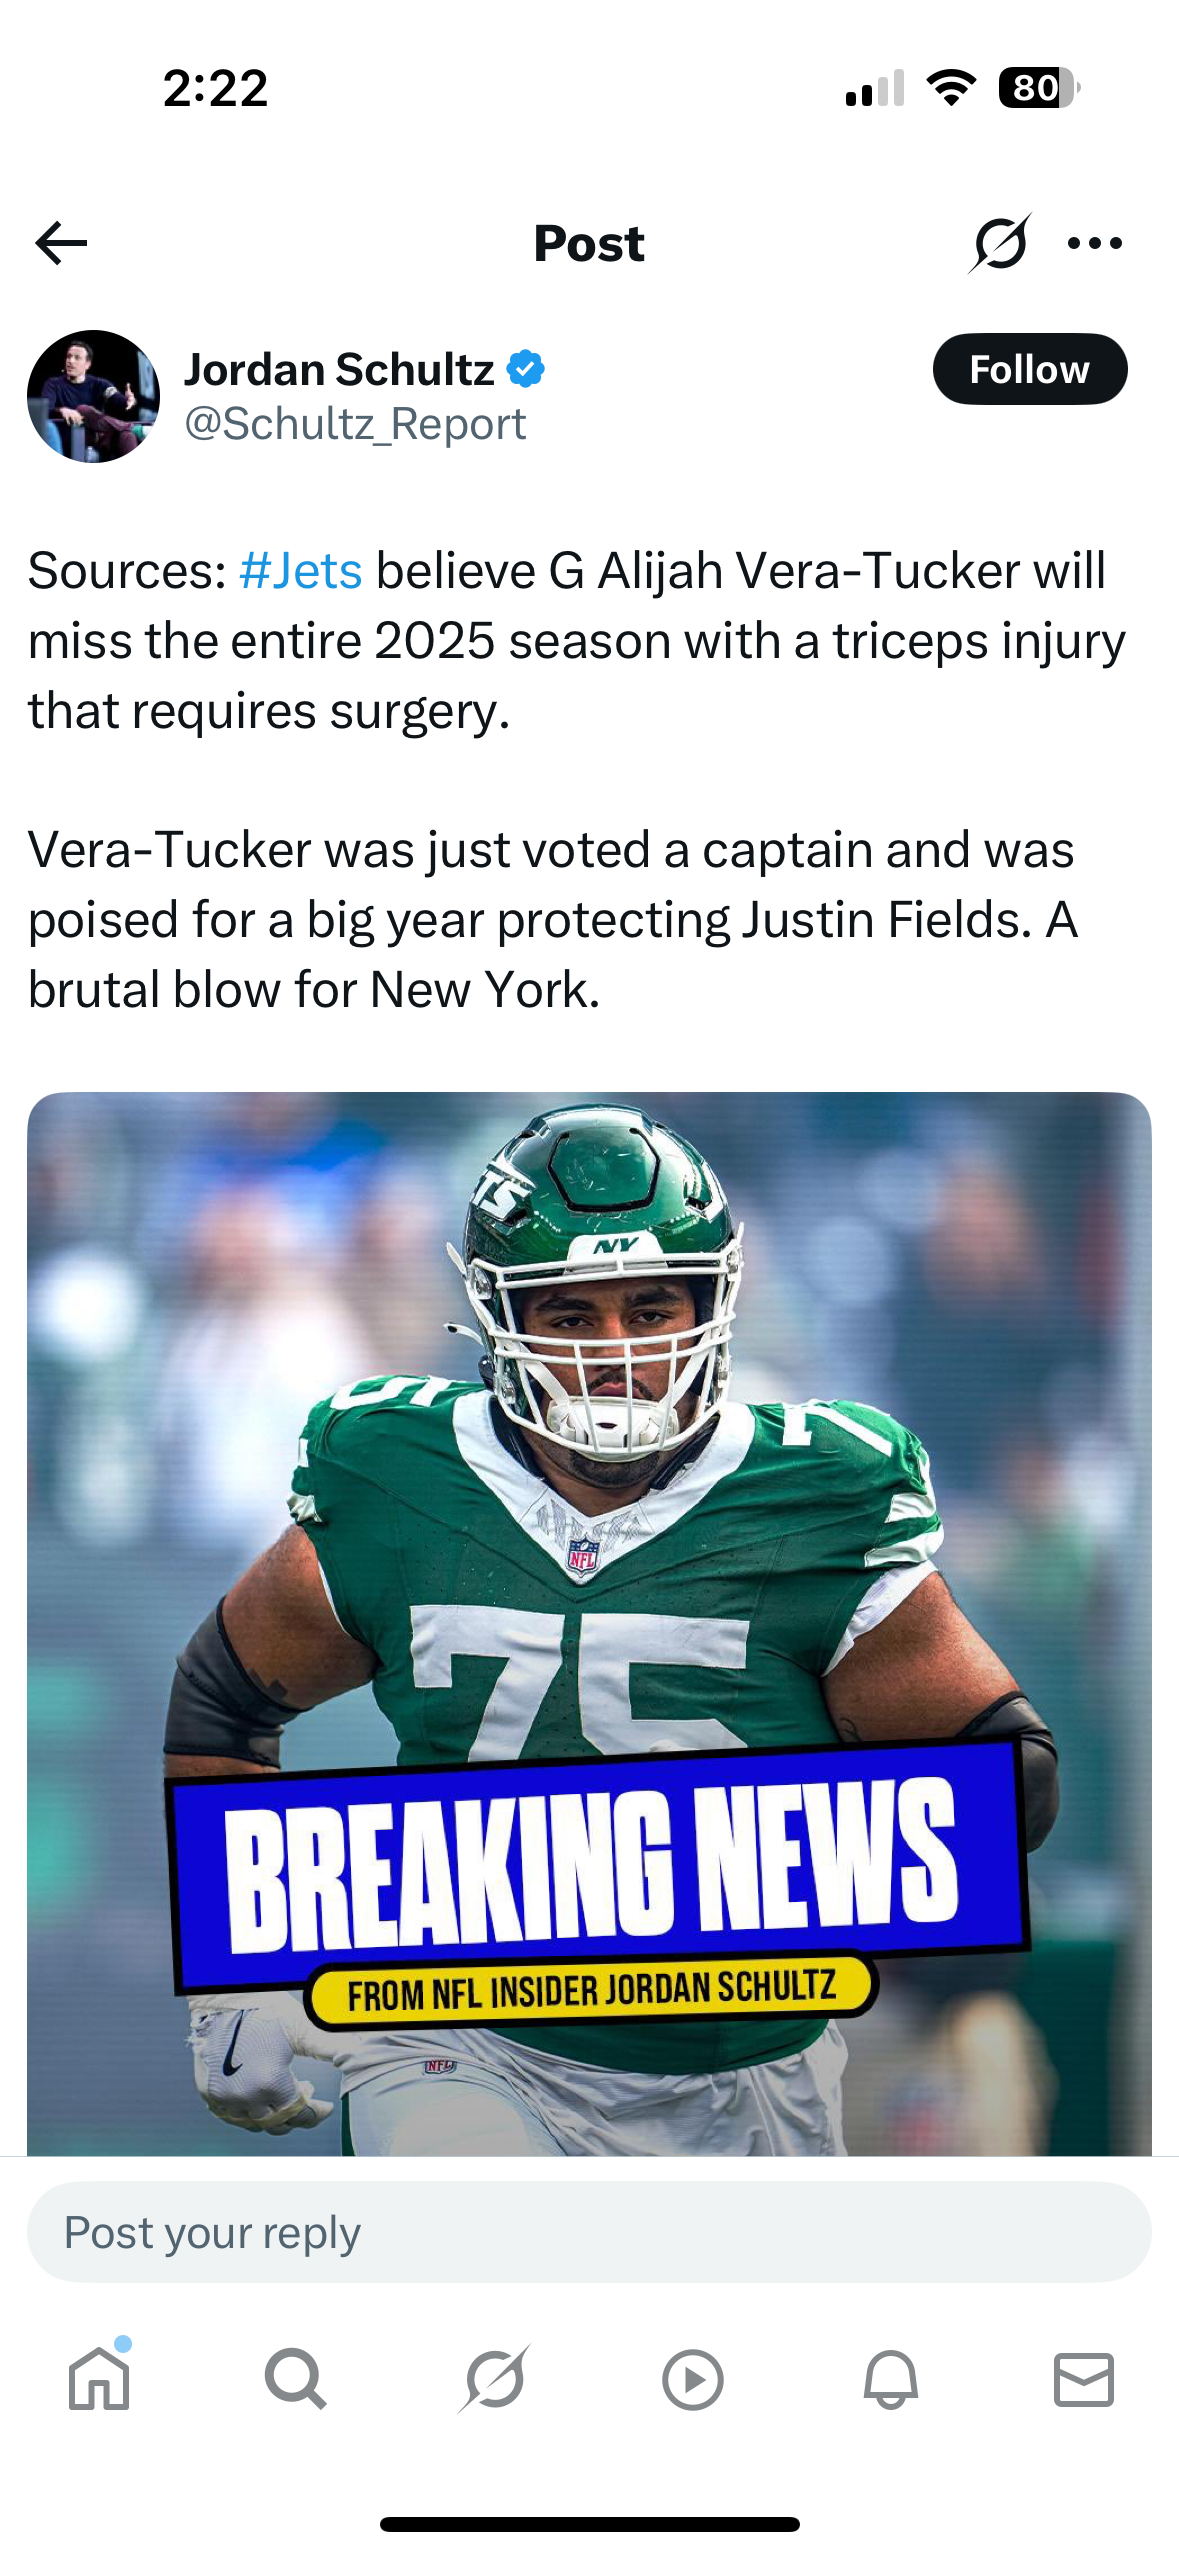Screen dimensions: 1179x2556
Task: Tap the blue verified badge
Action: pos(526,369)
